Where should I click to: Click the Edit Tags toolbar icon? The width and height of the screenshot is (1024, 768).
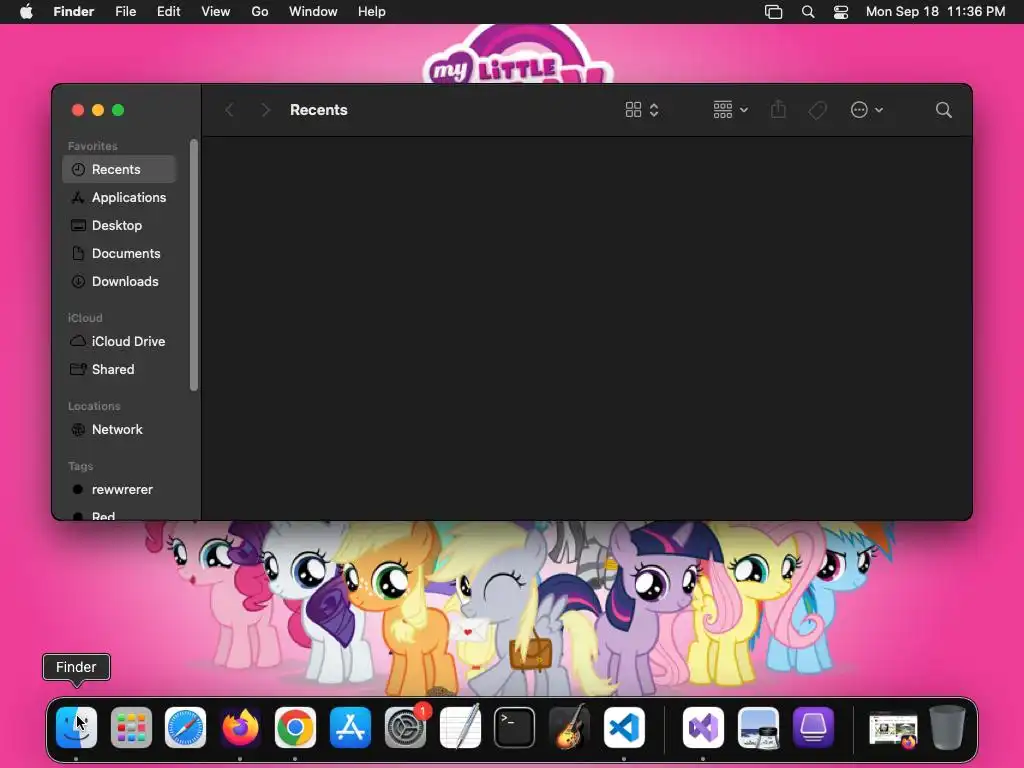(817, 110)
